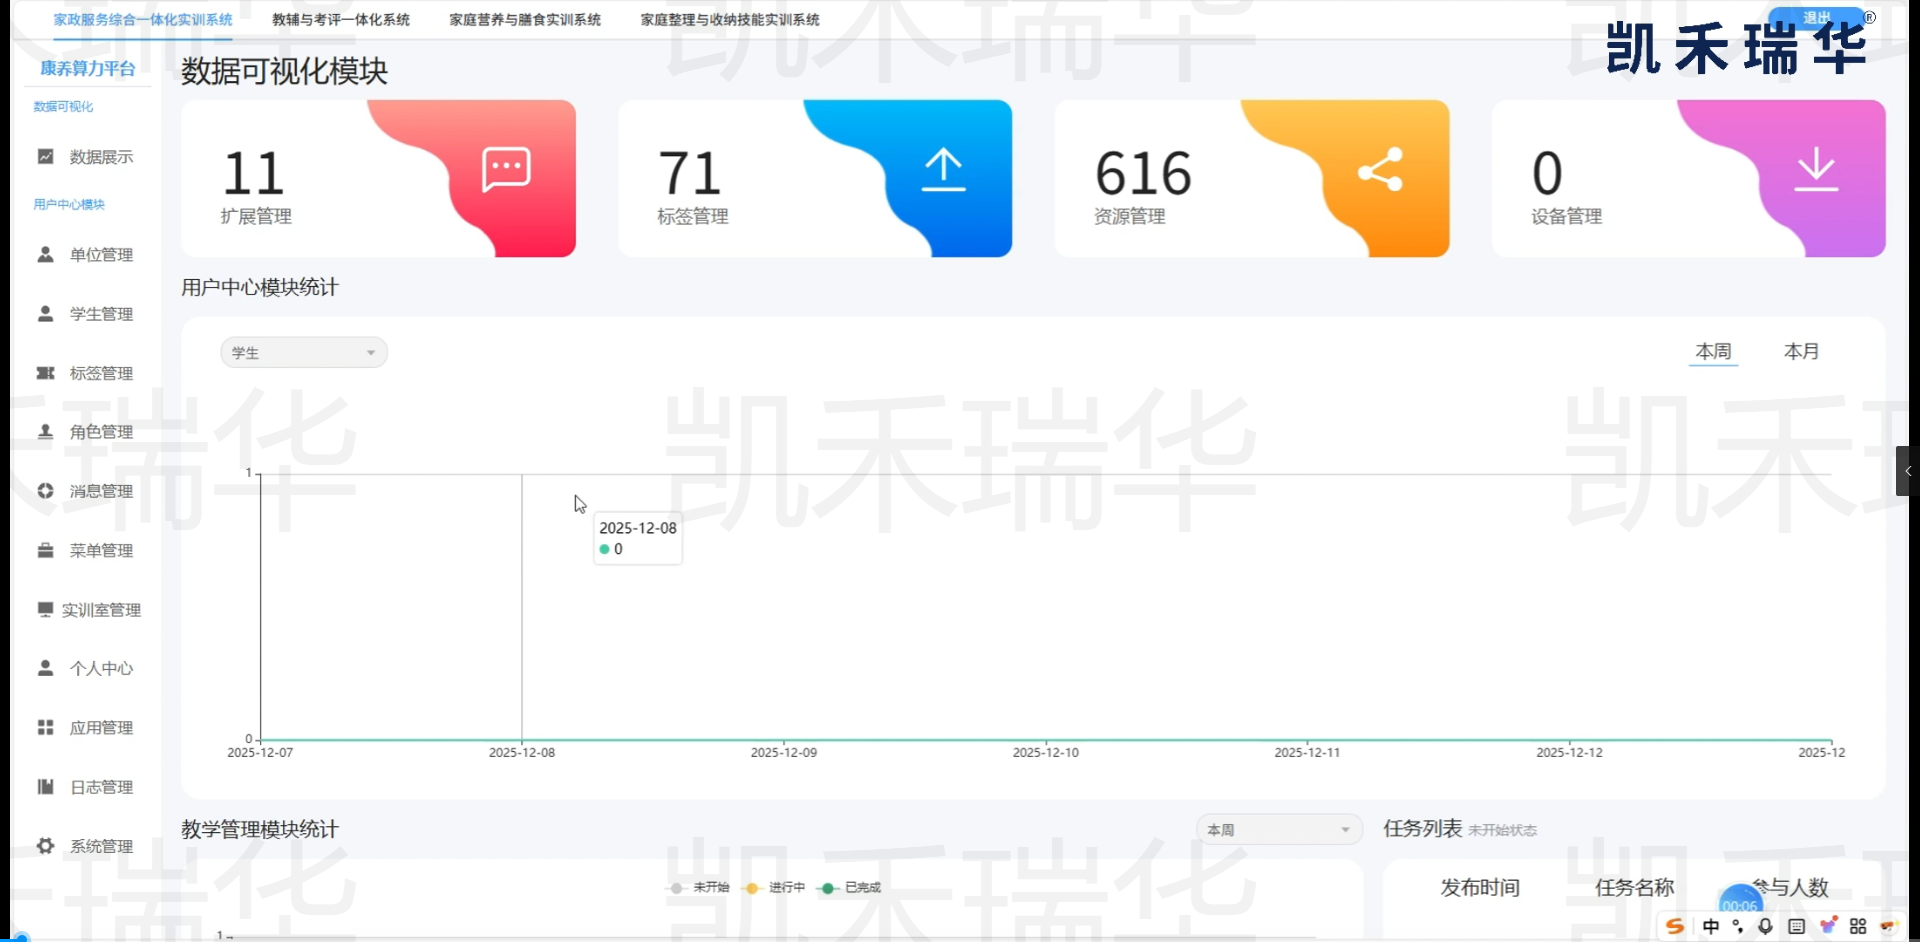The image size is (1920, 942).
Task: Toggle the 未开始 legend item
Action: tap(700, 887)
